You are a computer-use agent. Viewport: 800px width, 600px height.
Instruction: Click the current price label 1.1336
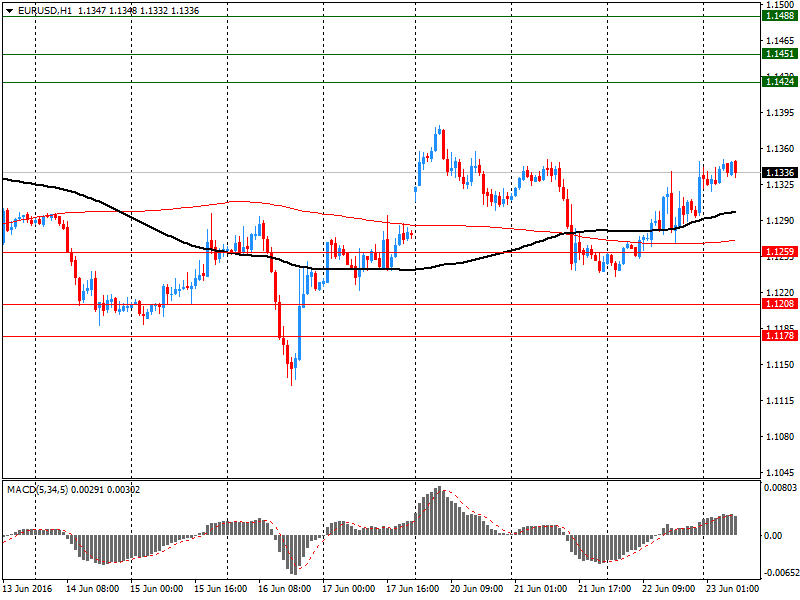tap(779, 173)
